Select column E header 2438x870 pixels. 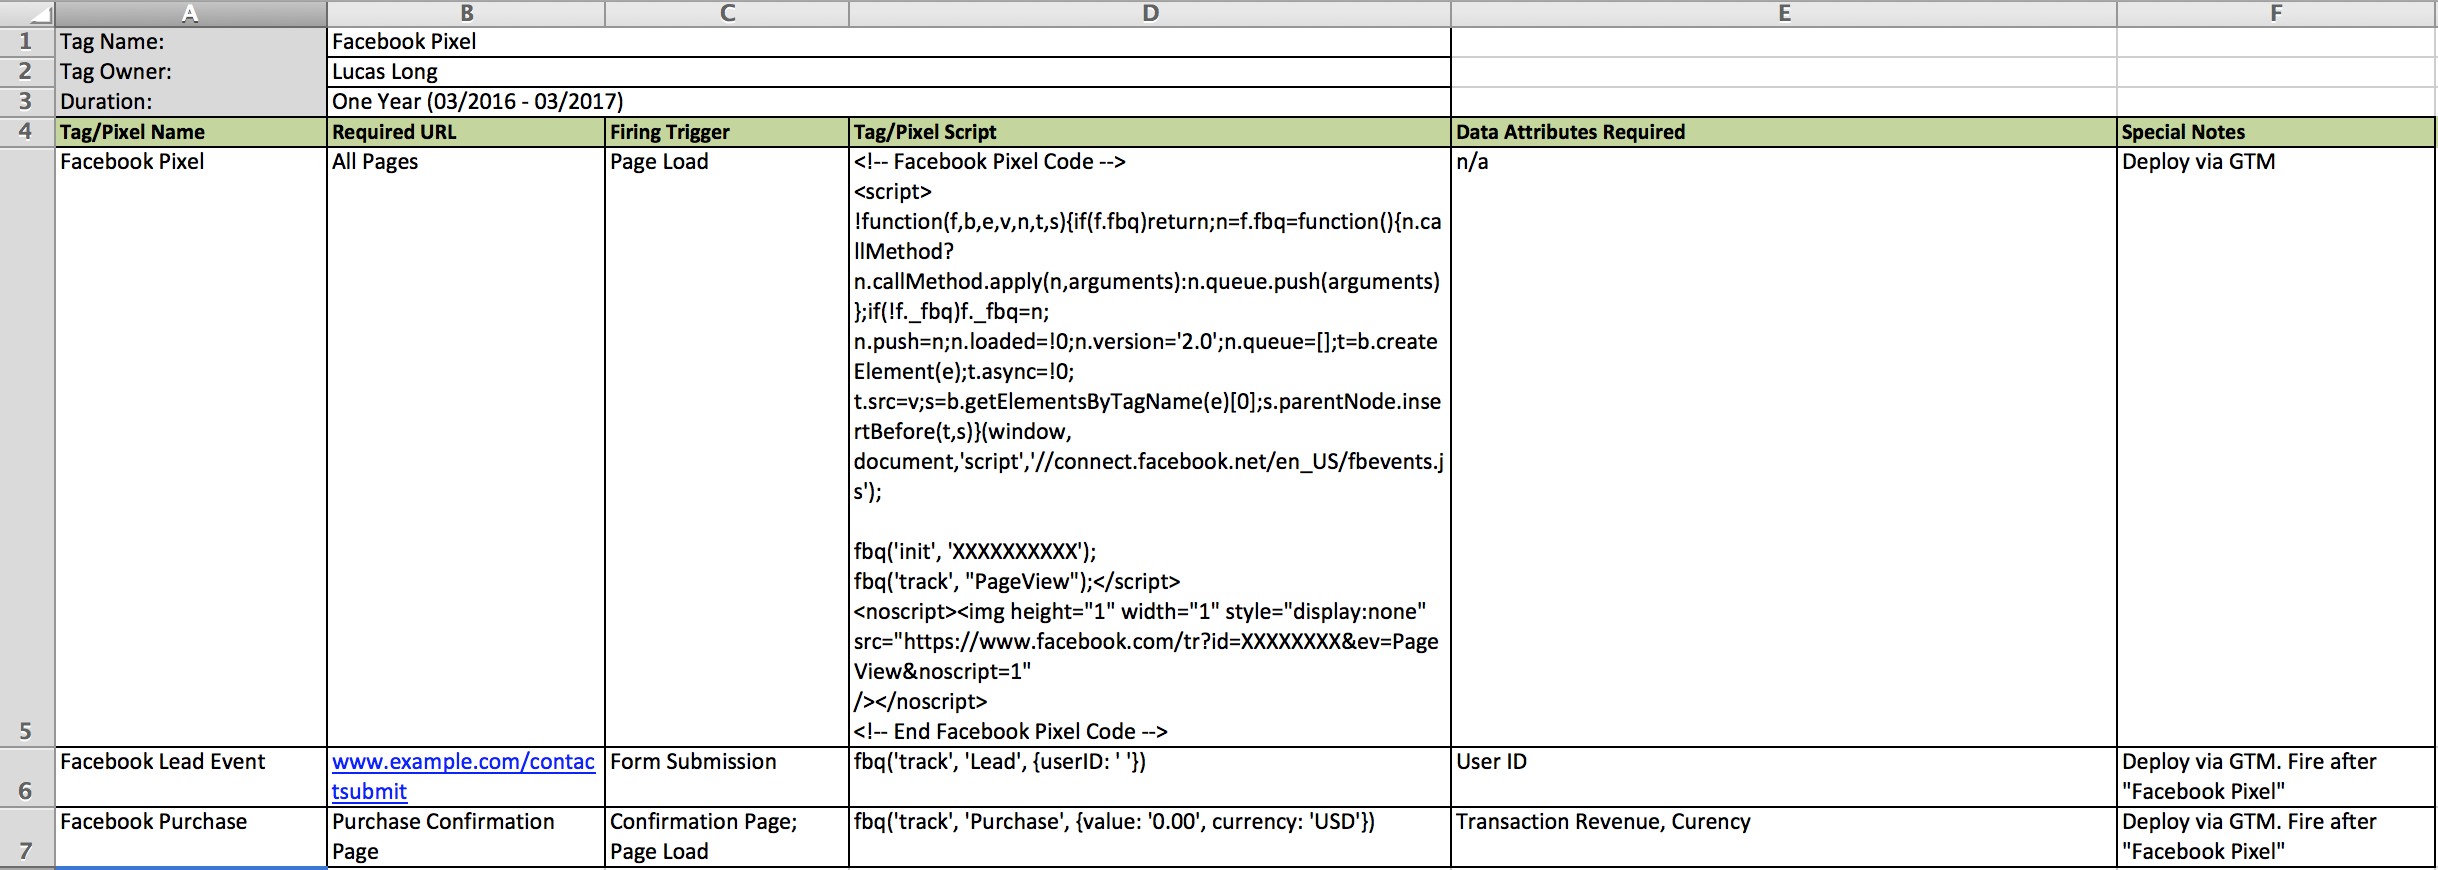click(1784, 13)
